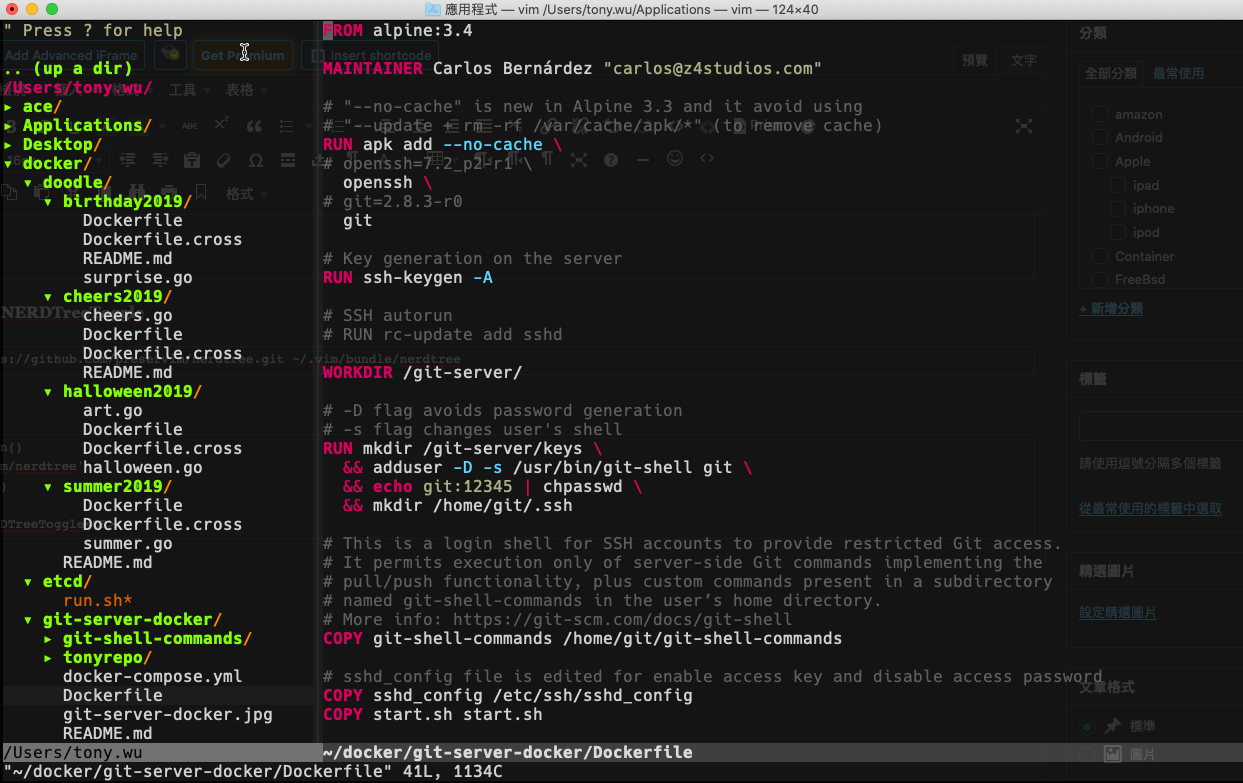Click the bulleted list icon in the WordPress toolbar
This screenshot has width=1243, height=783.
[x=288, y=126]
